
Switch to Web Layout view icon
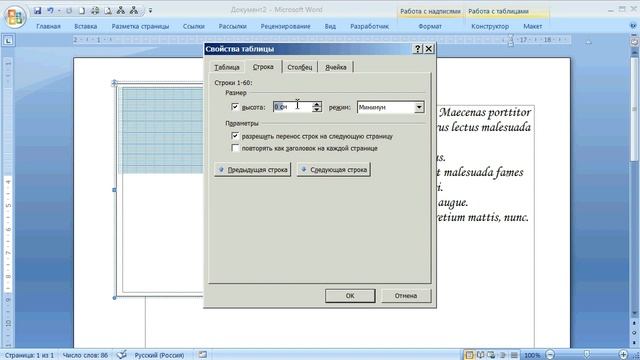[491, 355]
